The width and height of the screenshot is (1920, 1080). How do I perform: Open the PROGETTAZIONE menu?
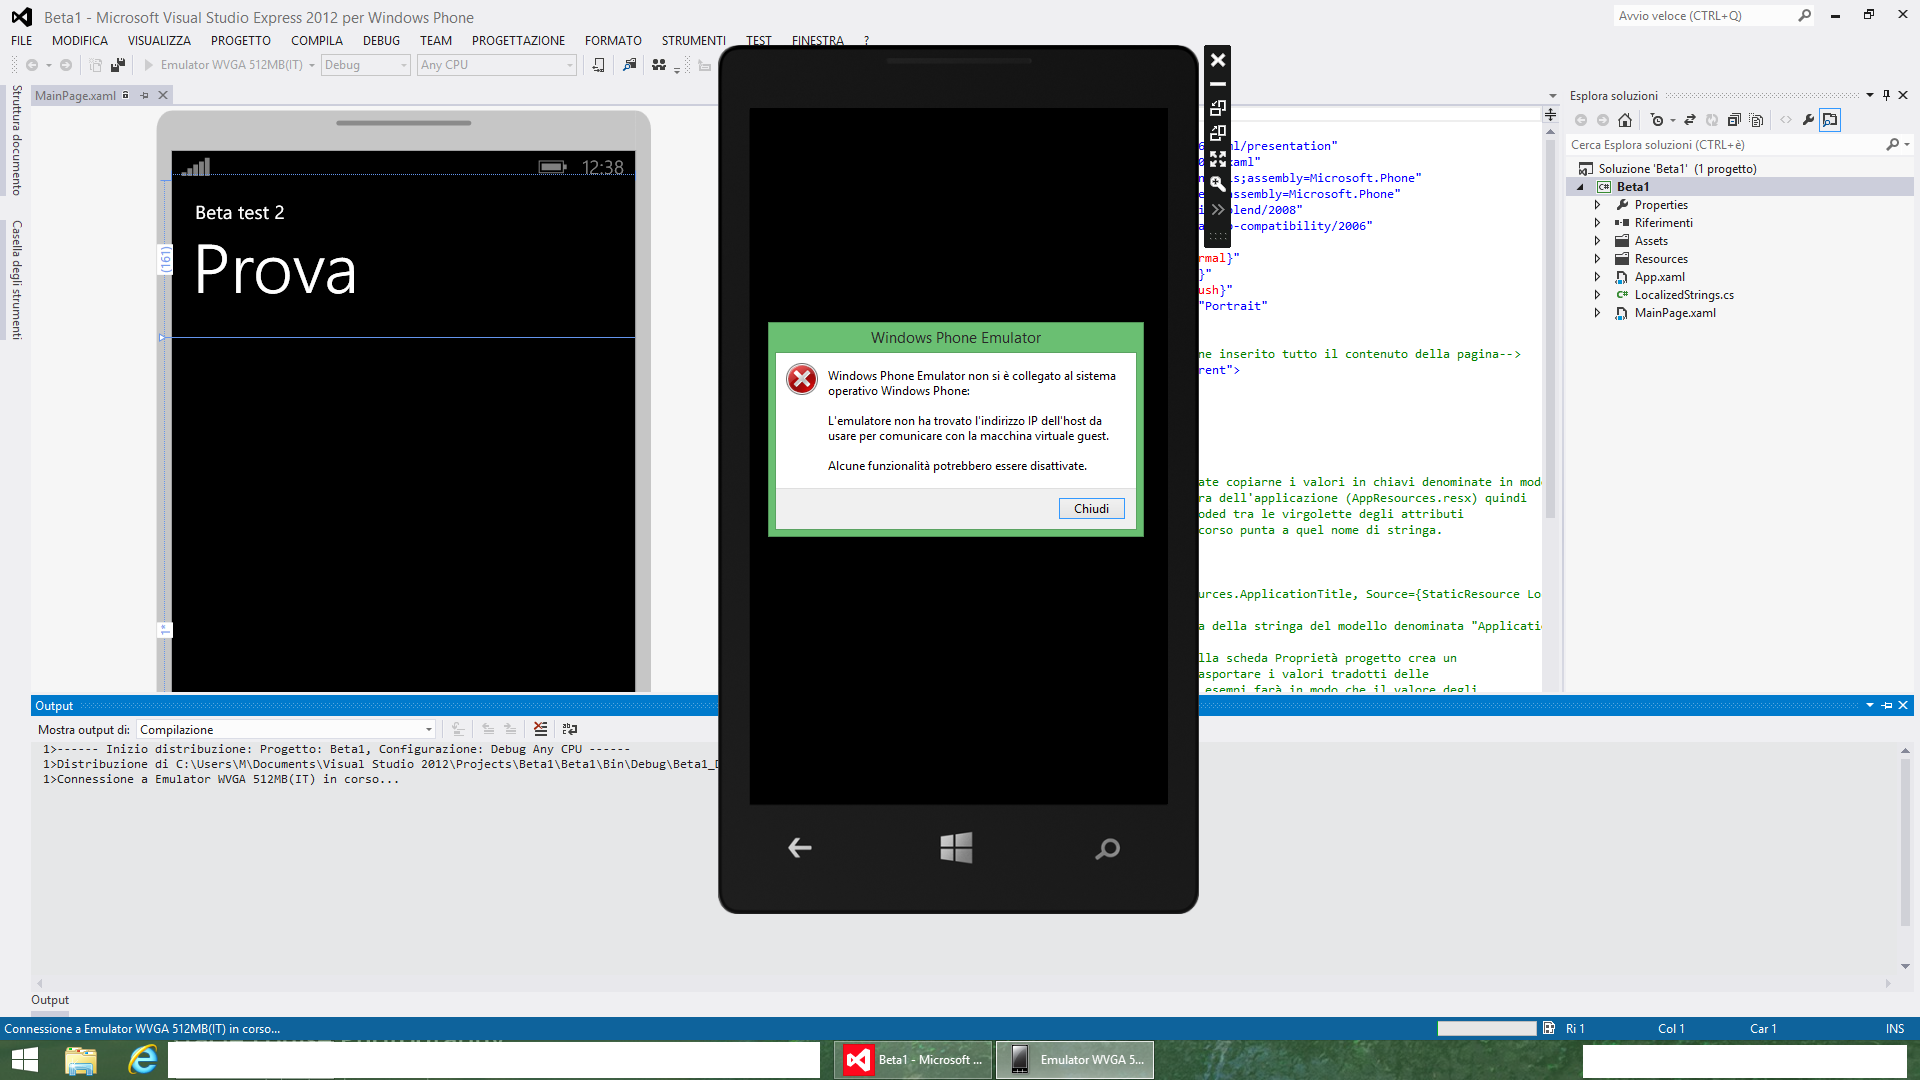[x=518, y=41]
